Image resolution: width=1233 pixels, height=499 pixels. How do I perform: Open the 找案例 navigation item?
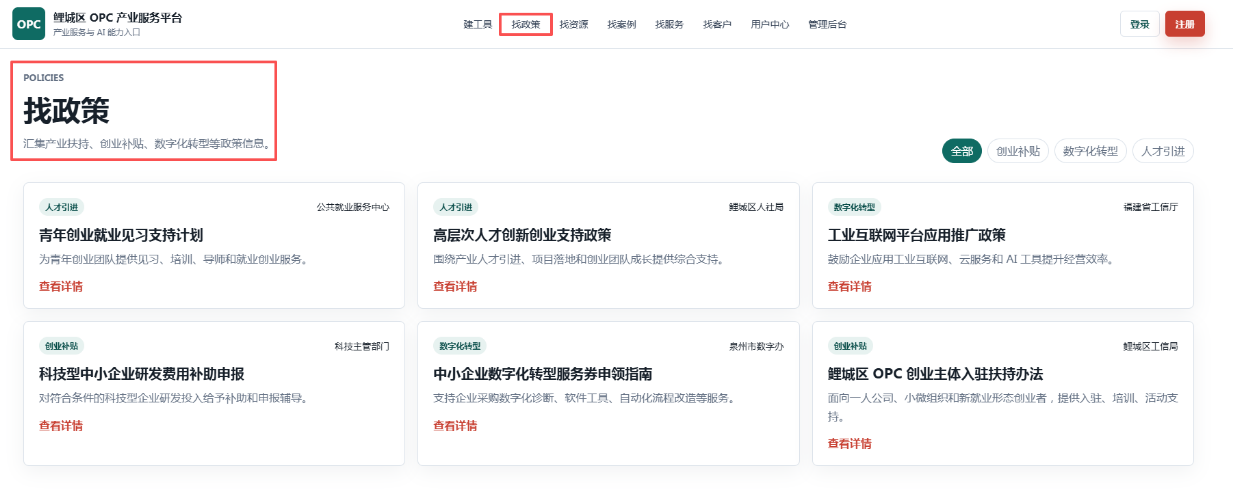point(622,24)
